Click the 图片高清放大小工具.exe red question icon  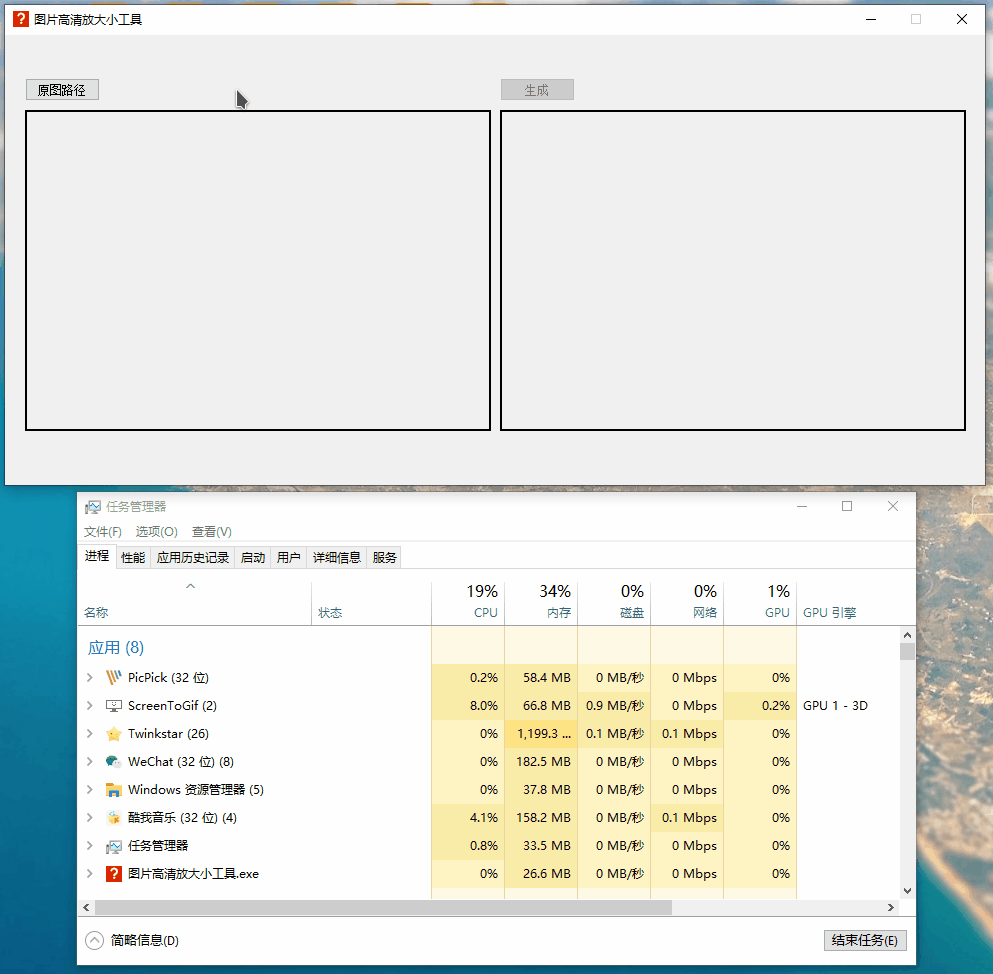click(113, 874)
